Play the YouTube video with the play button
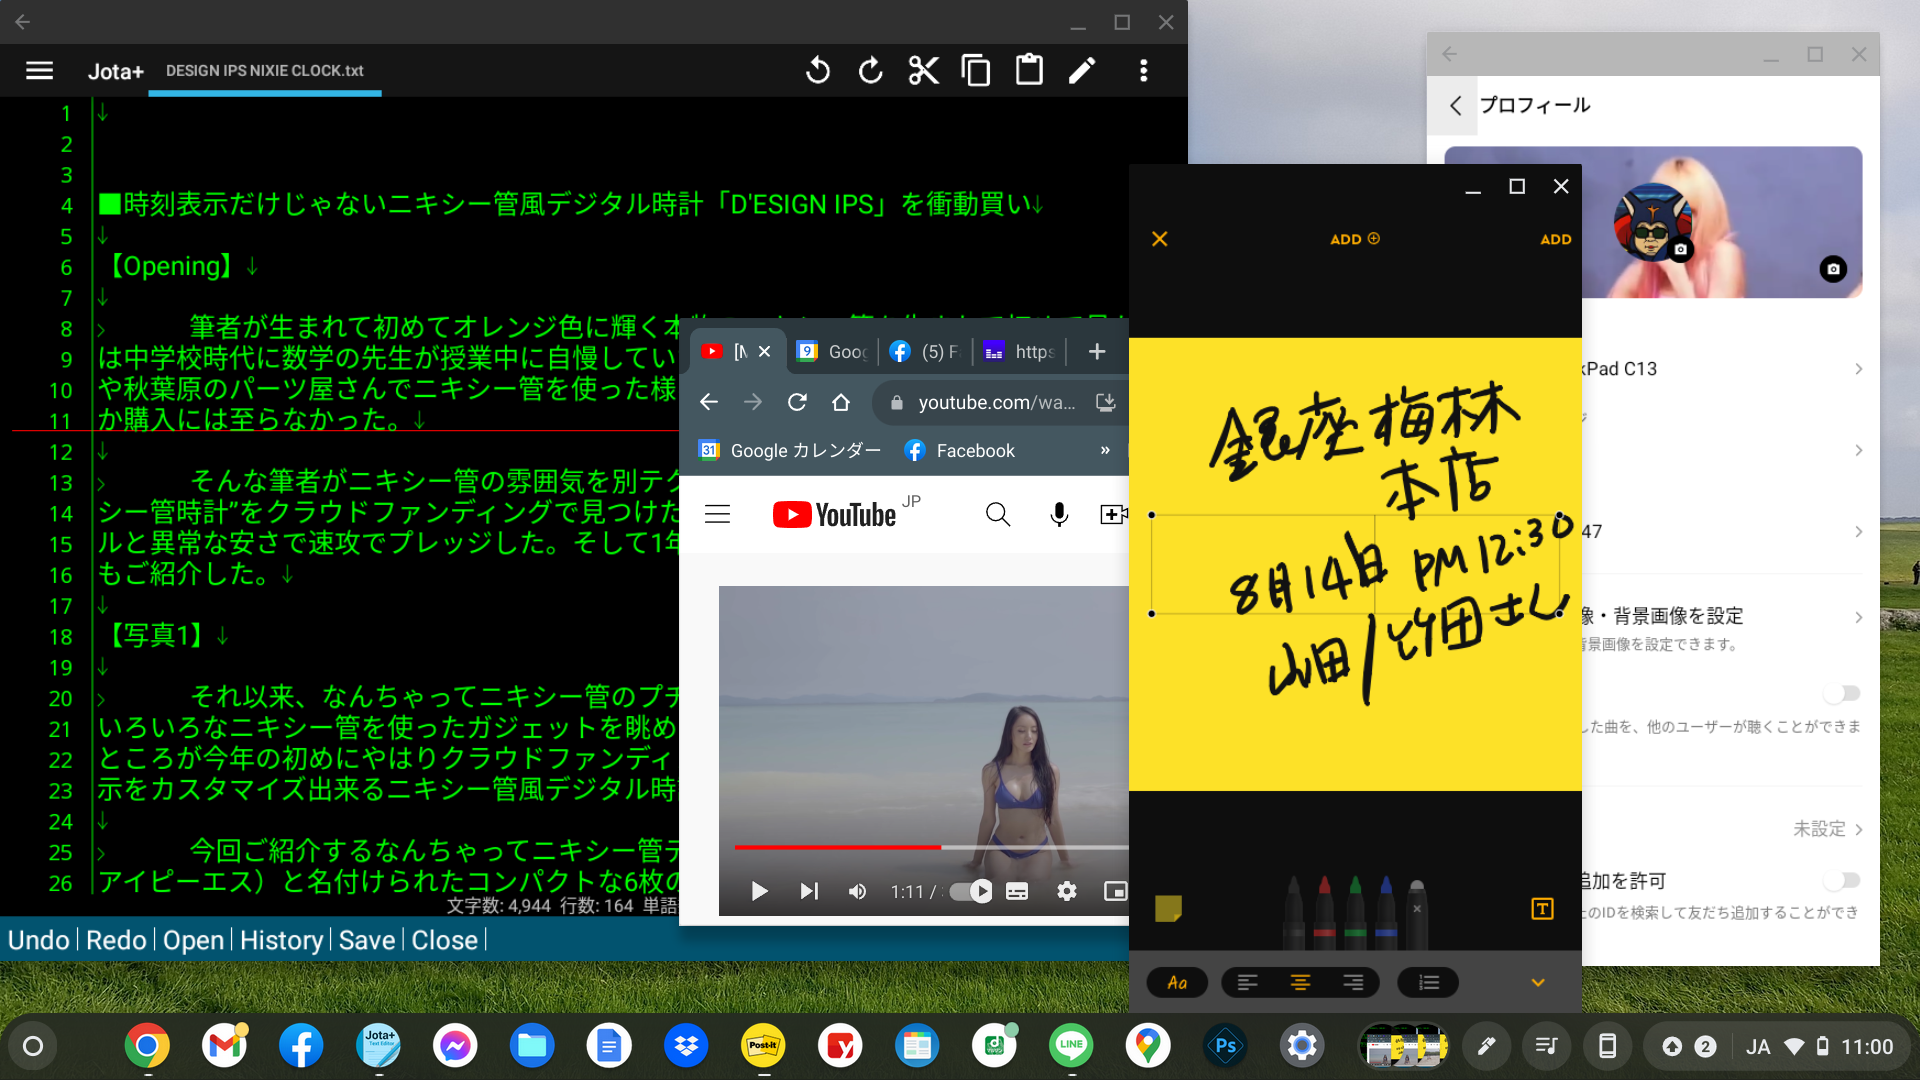The width and height of the screenshot is (1920, 1080). pos(759,891)
